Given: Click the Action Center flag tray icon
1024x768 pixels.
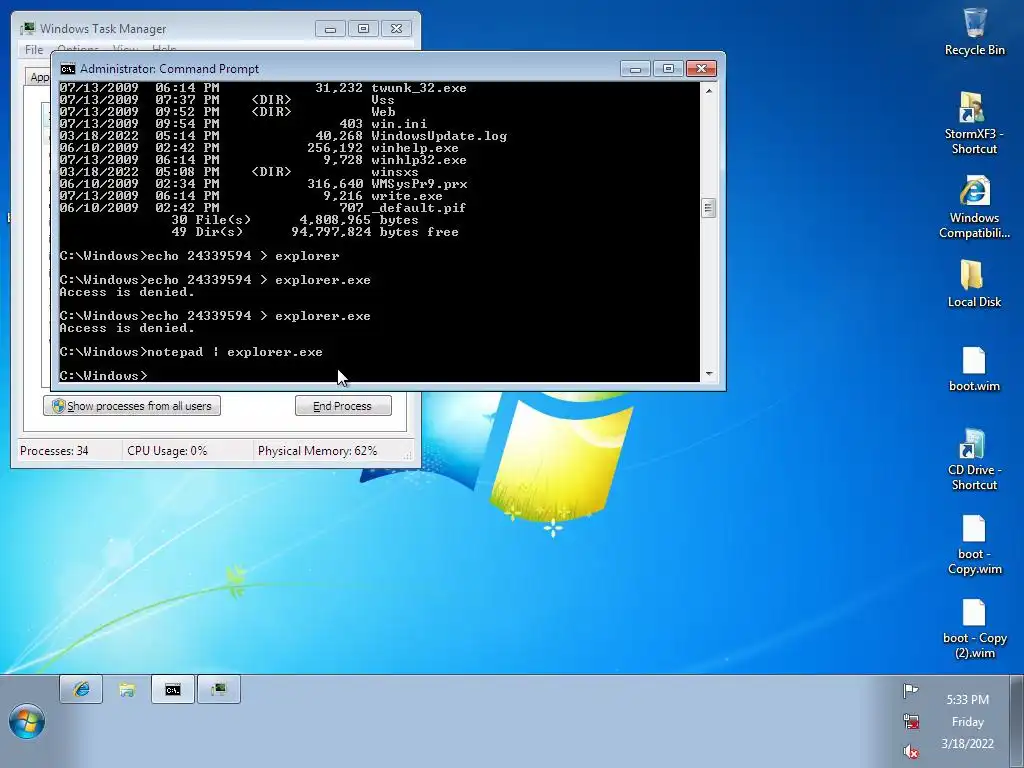Looking at the screenshot, I should [910, 690].
